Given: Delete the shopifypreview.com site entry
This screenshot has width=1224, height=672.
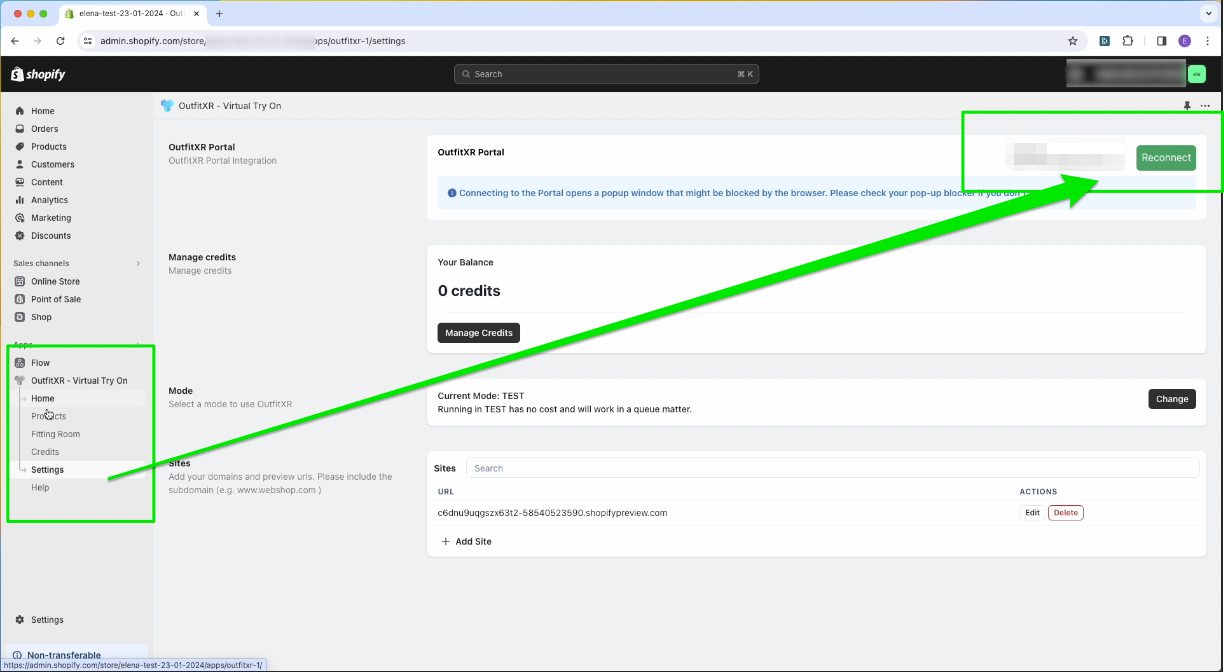Looking at the screenshot, I should pyautogui.click(x=1066, y=513).
